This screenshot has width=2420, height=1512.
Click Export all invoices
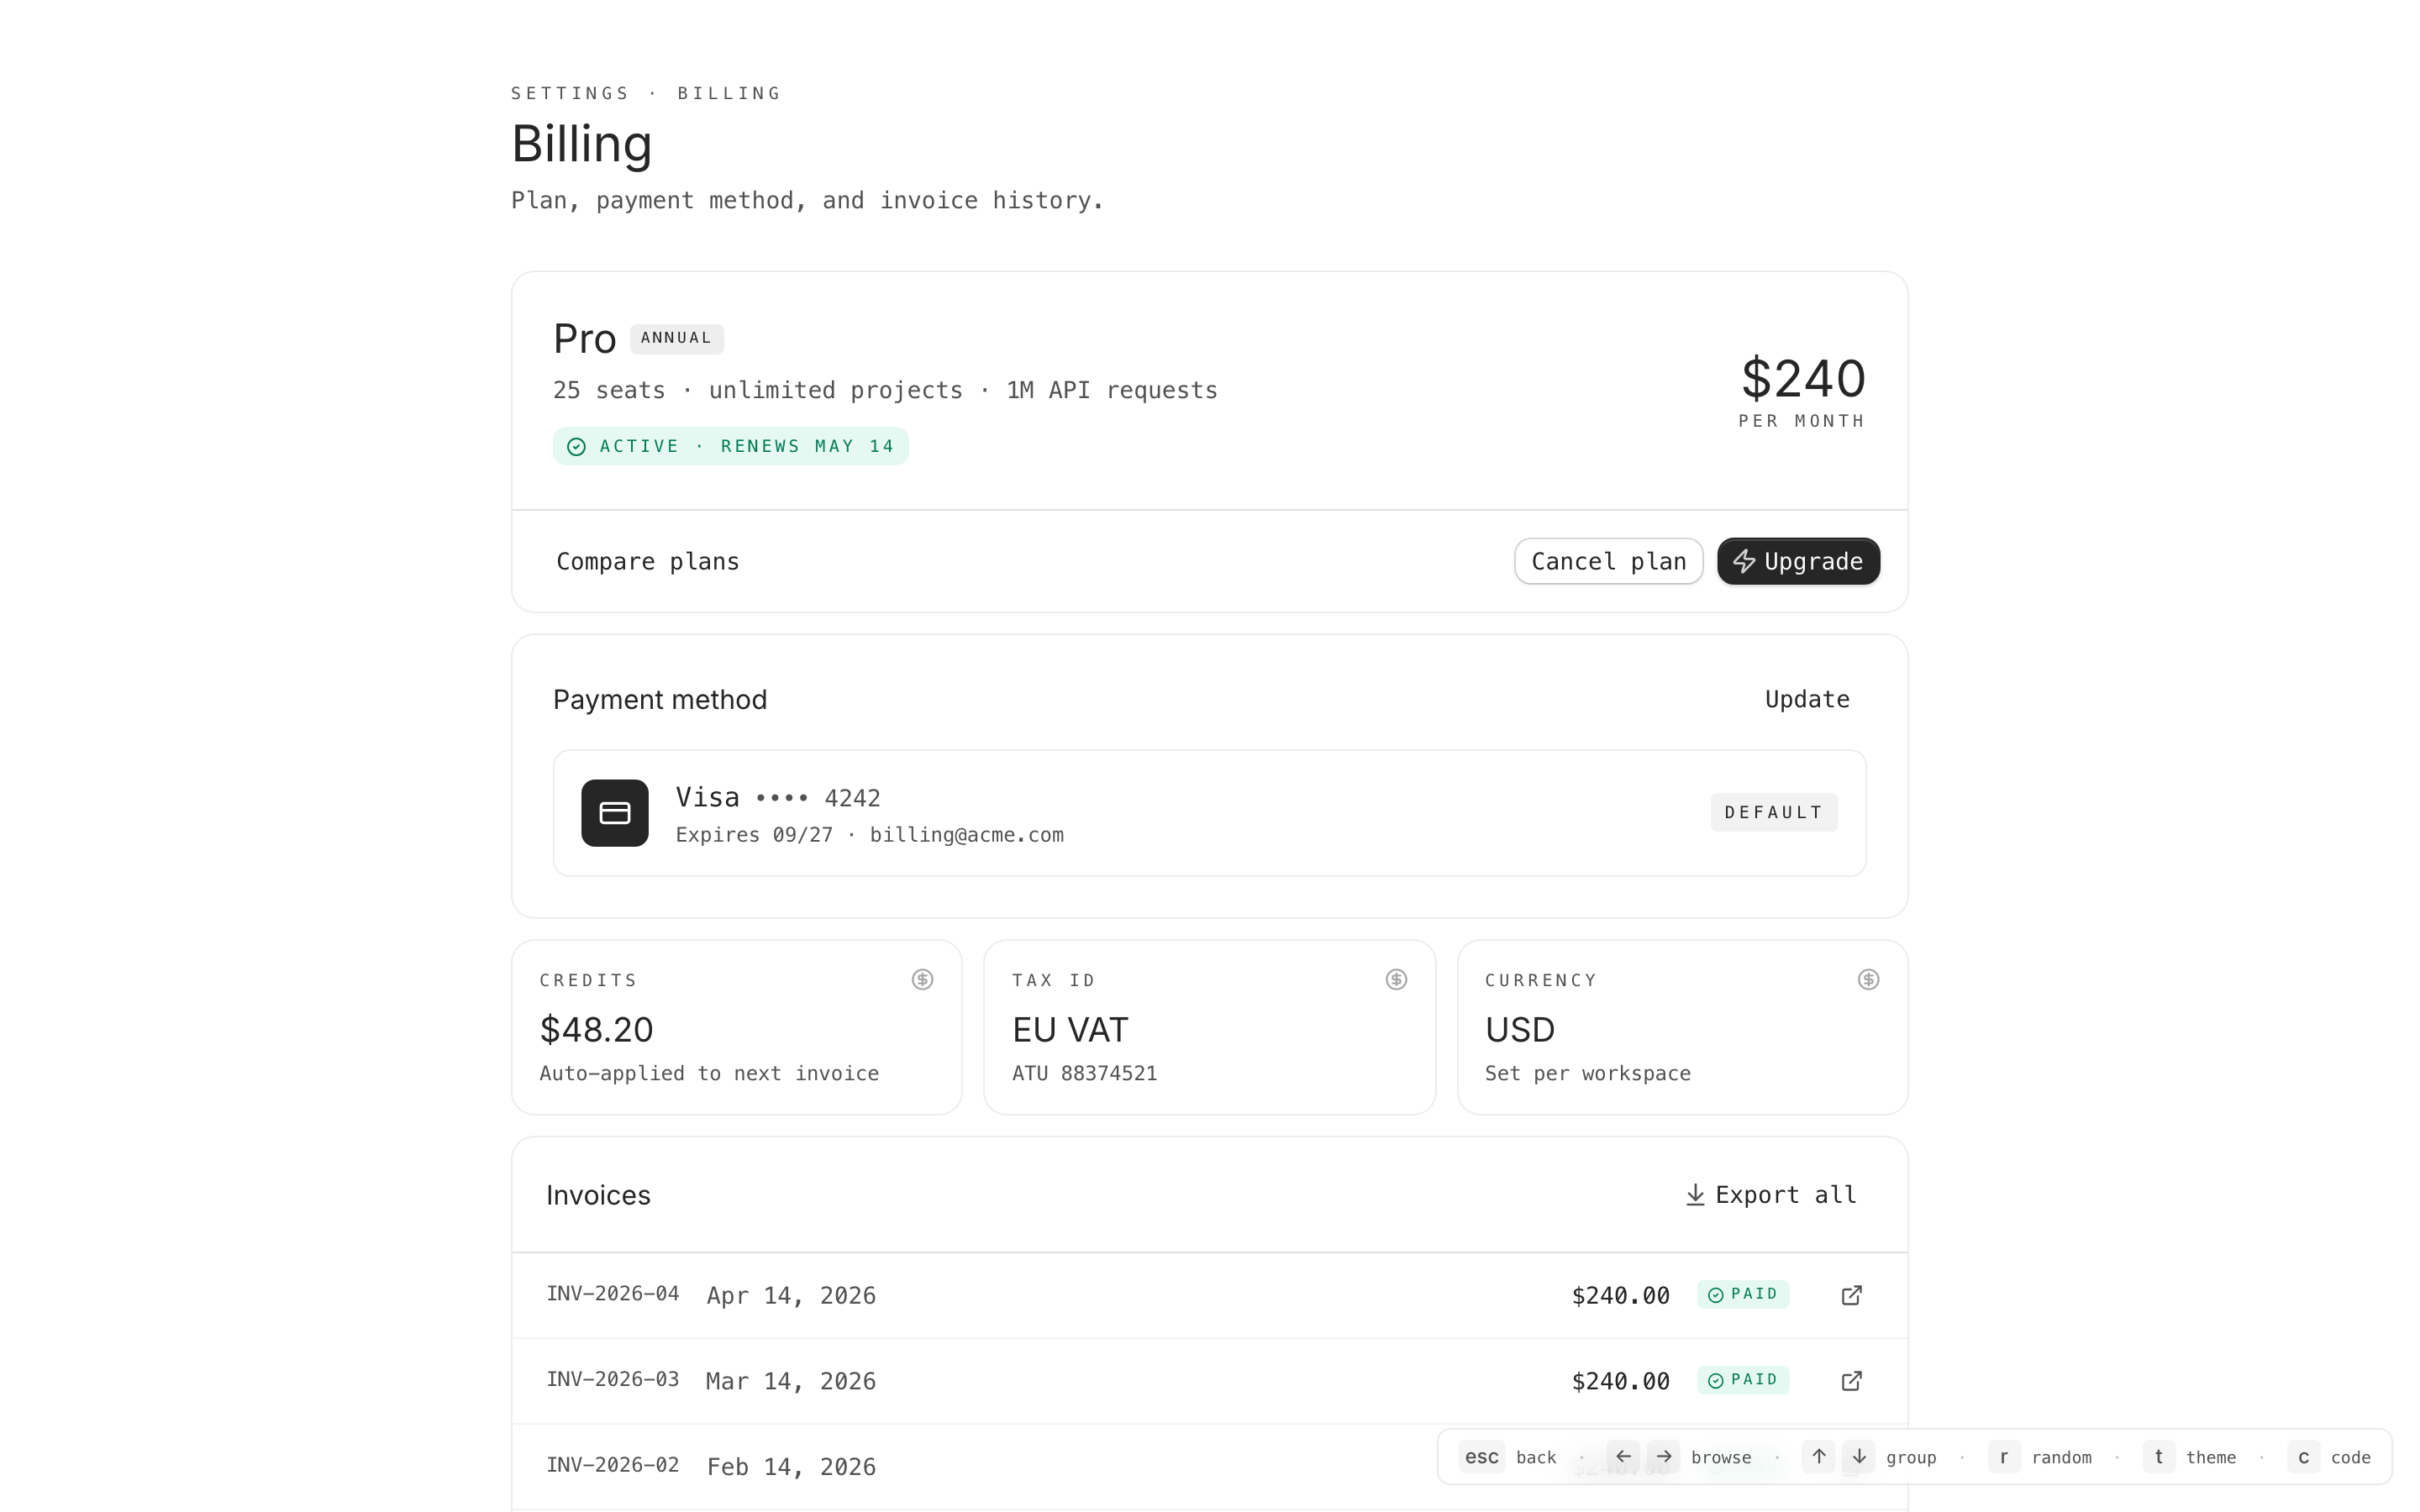click(x=1771, y=1195)
